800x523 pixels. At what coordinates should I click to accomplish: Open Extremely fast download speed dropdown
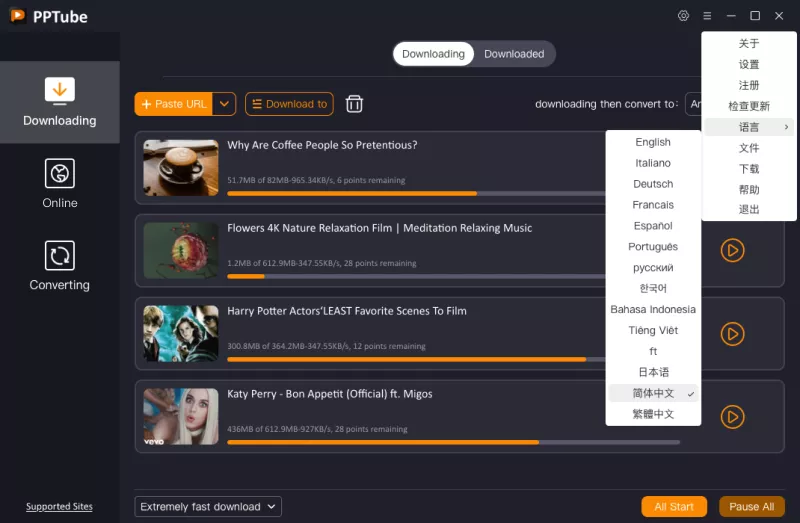coord(208,507)
